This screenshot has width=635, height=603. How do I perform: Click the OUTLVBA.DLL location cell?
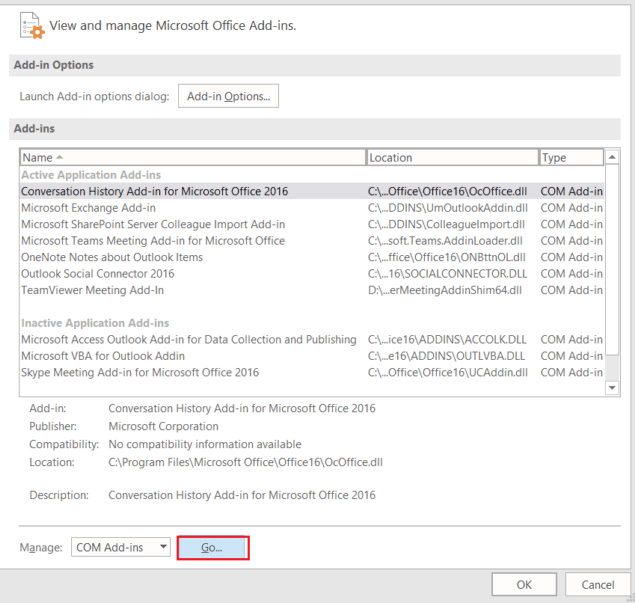click(x=446, y=356)
